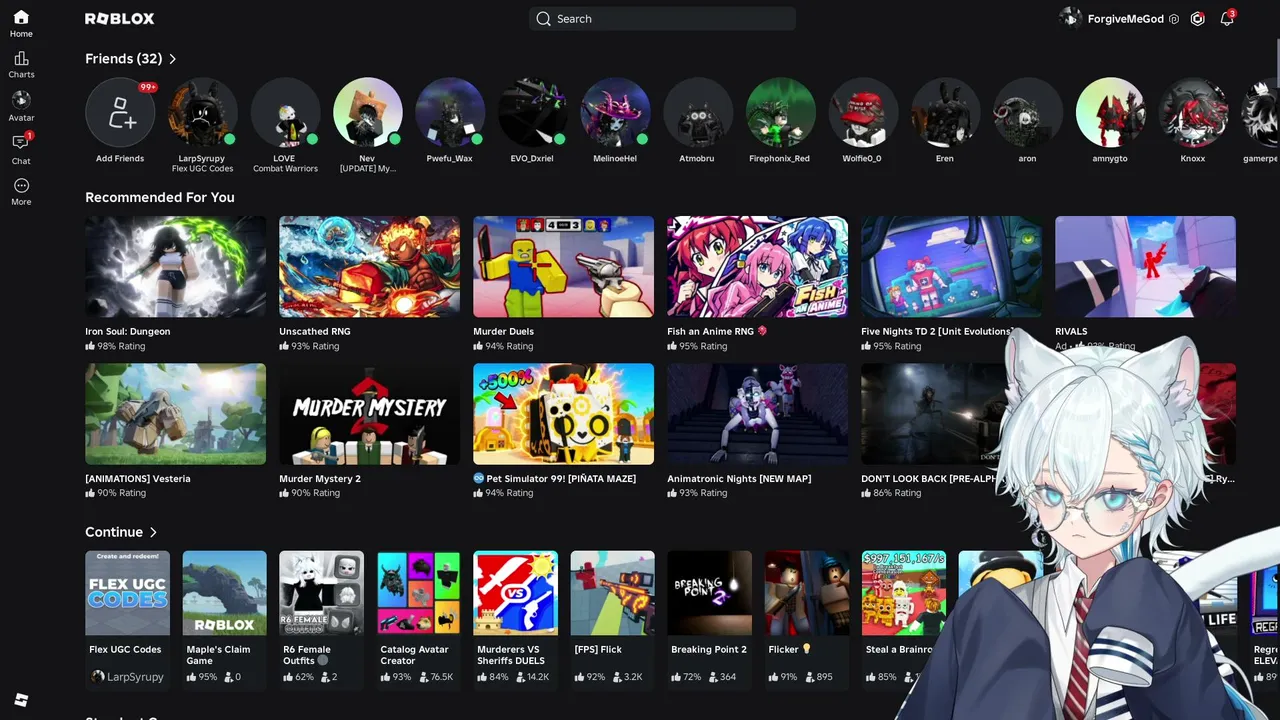Open the RIVALS ad thumbnail
Screen dimensions: 1280x720
(x=1146, y=267)
